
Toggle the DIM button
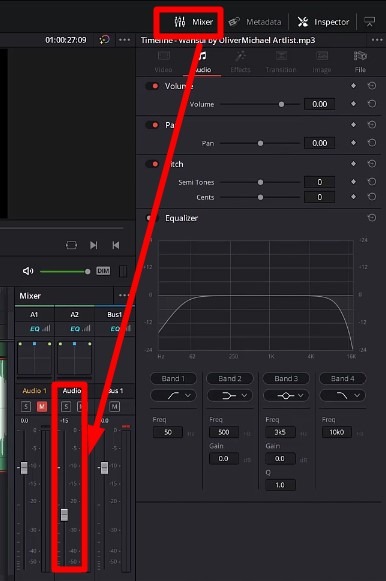(103, 271)
